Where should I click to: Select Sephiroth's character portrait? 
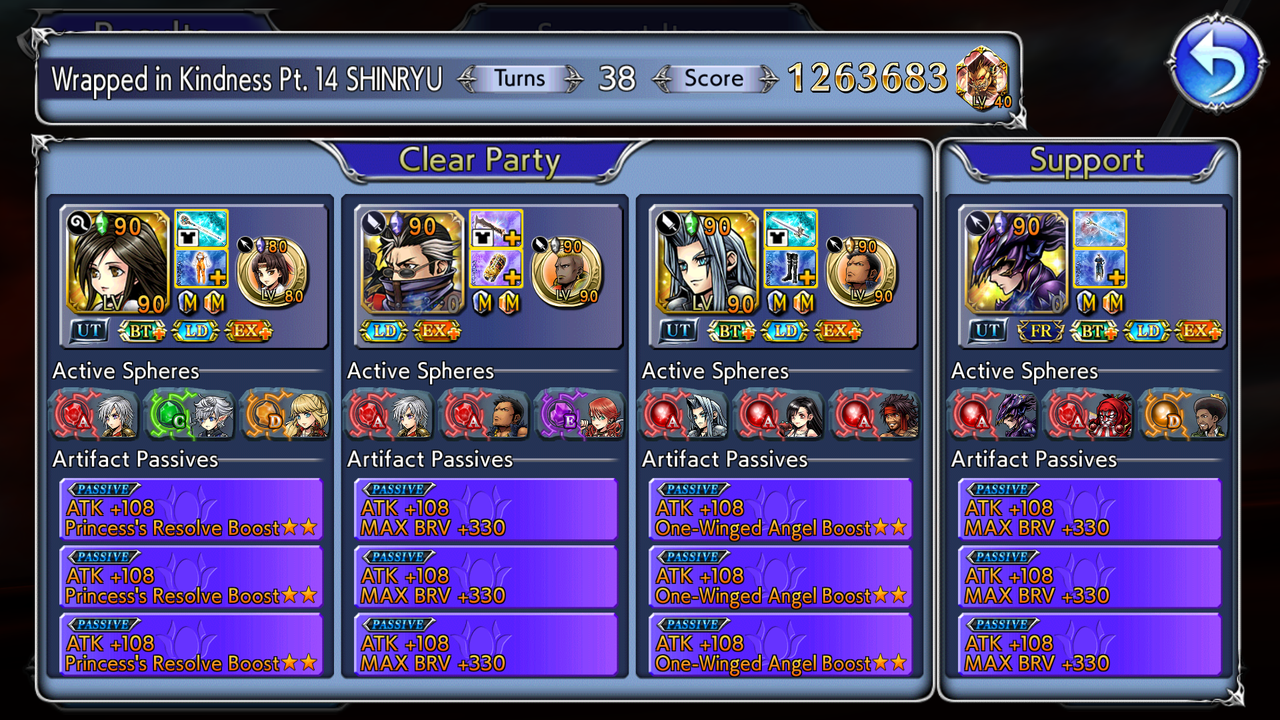pyautogui.click(x=707, y=262)
